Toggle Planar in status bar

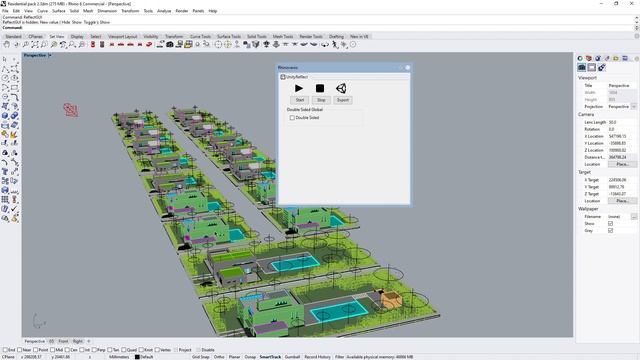tap(234, 357)
